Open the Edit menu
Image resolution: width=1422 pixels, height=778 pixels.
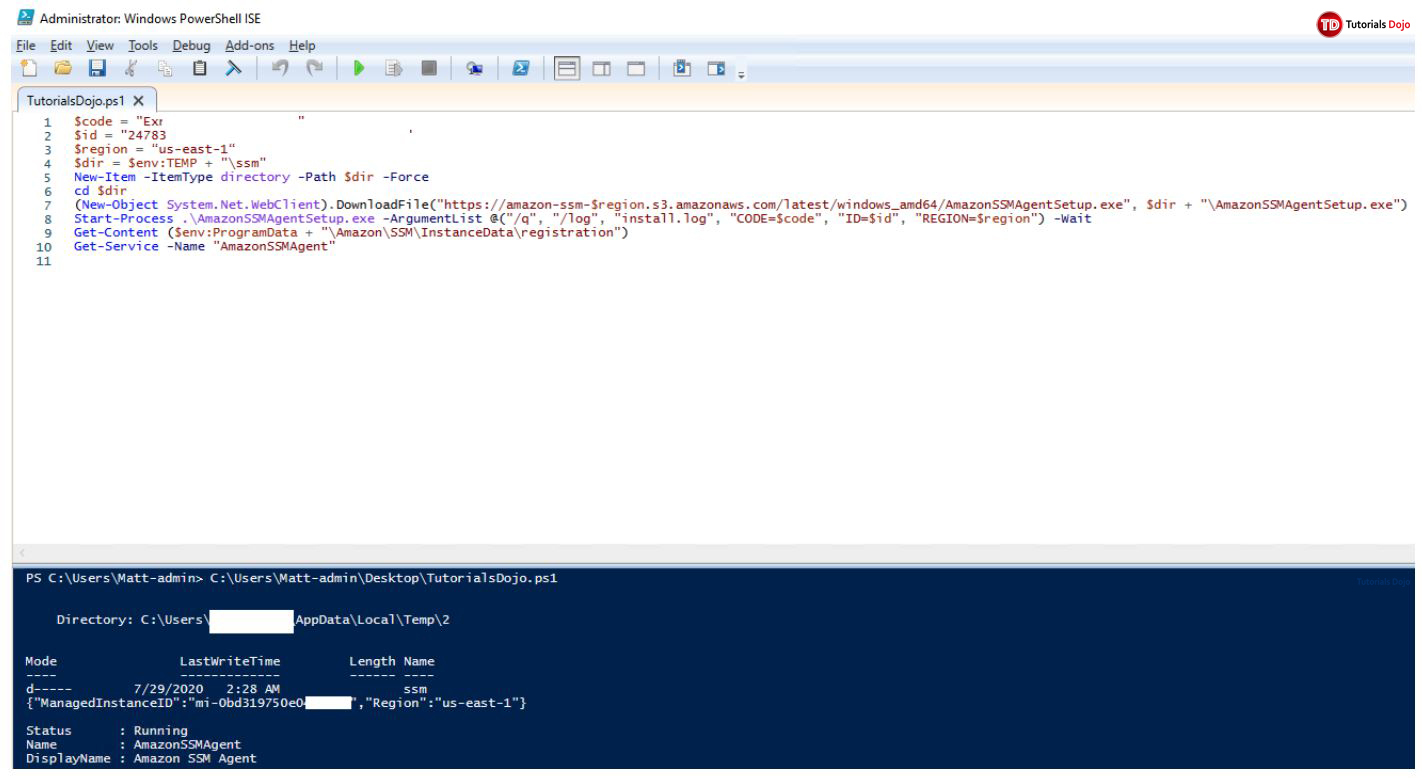coord(61,46)
